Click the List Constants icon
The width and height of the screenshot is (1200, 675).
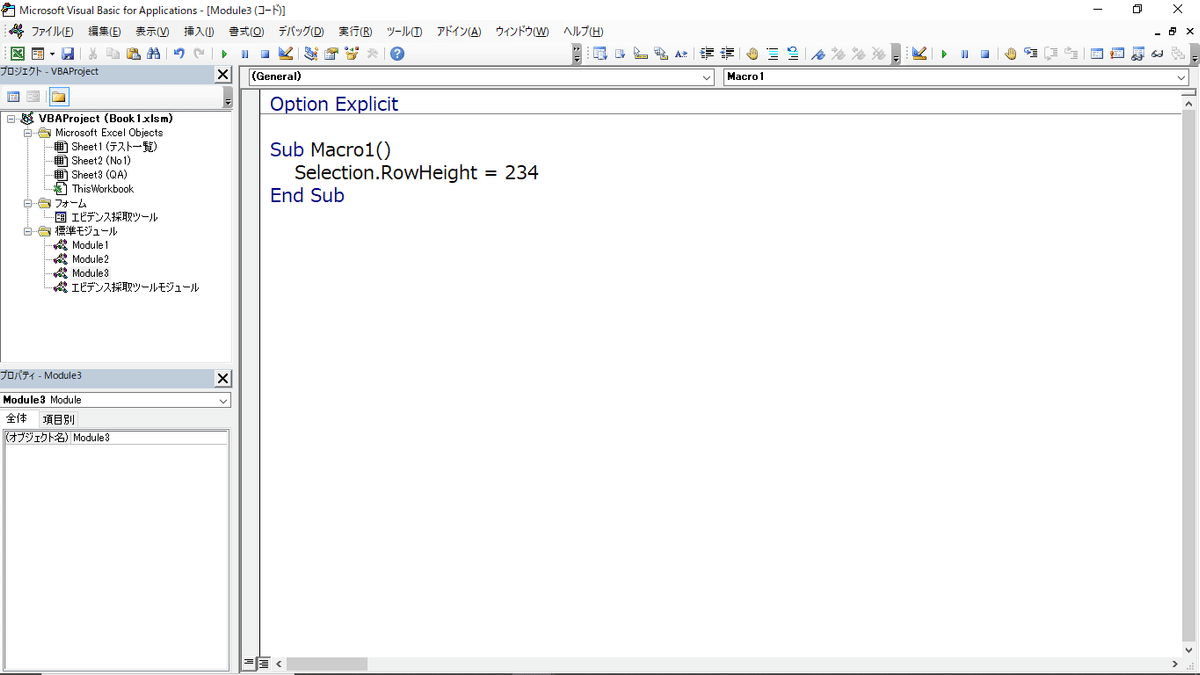point(620,54)
